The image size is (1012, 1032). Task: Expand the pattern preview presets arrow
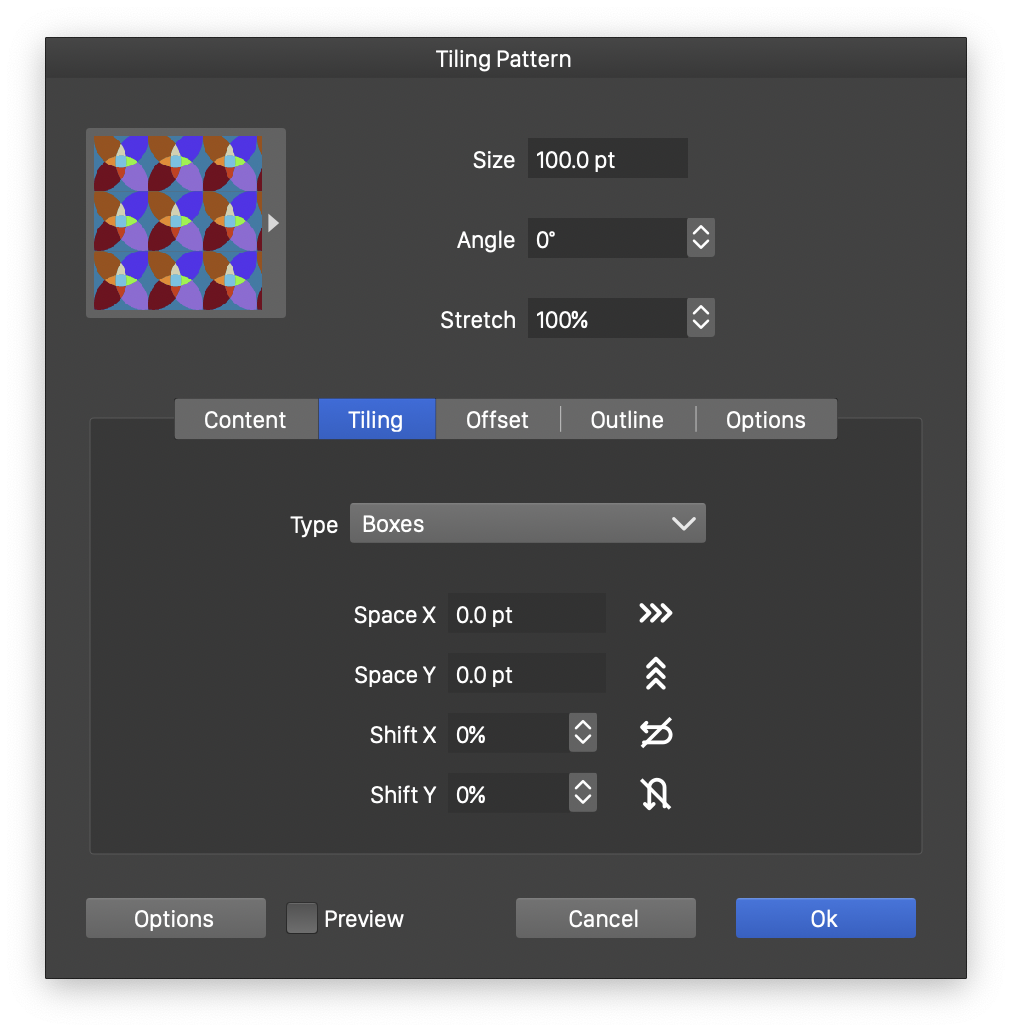point(273,223)
